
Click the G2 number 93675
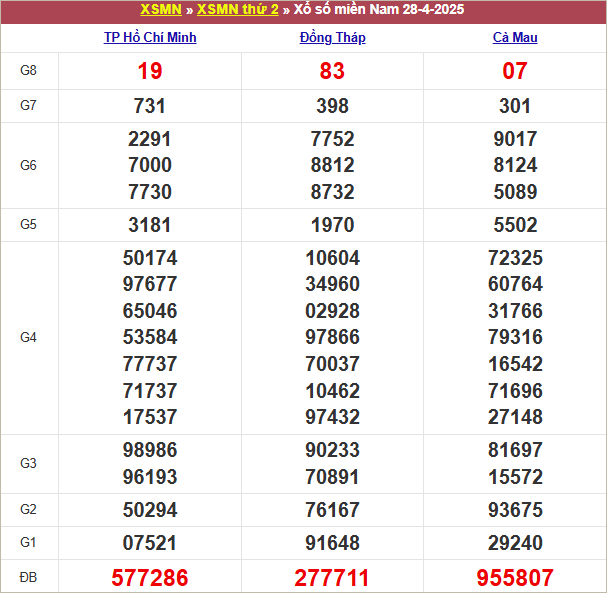[x=515, y=510]
